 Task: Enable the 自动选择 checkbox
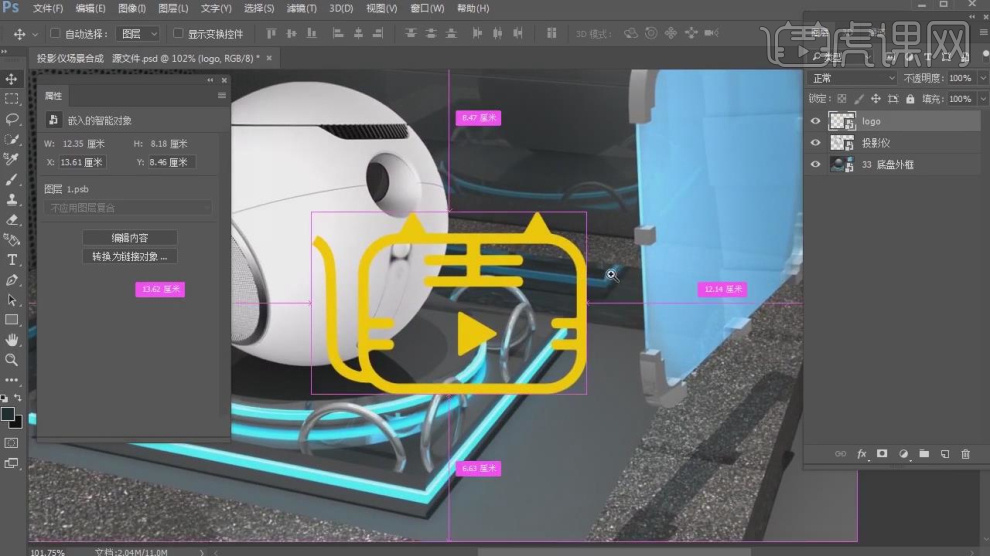[x=55, y=34]
